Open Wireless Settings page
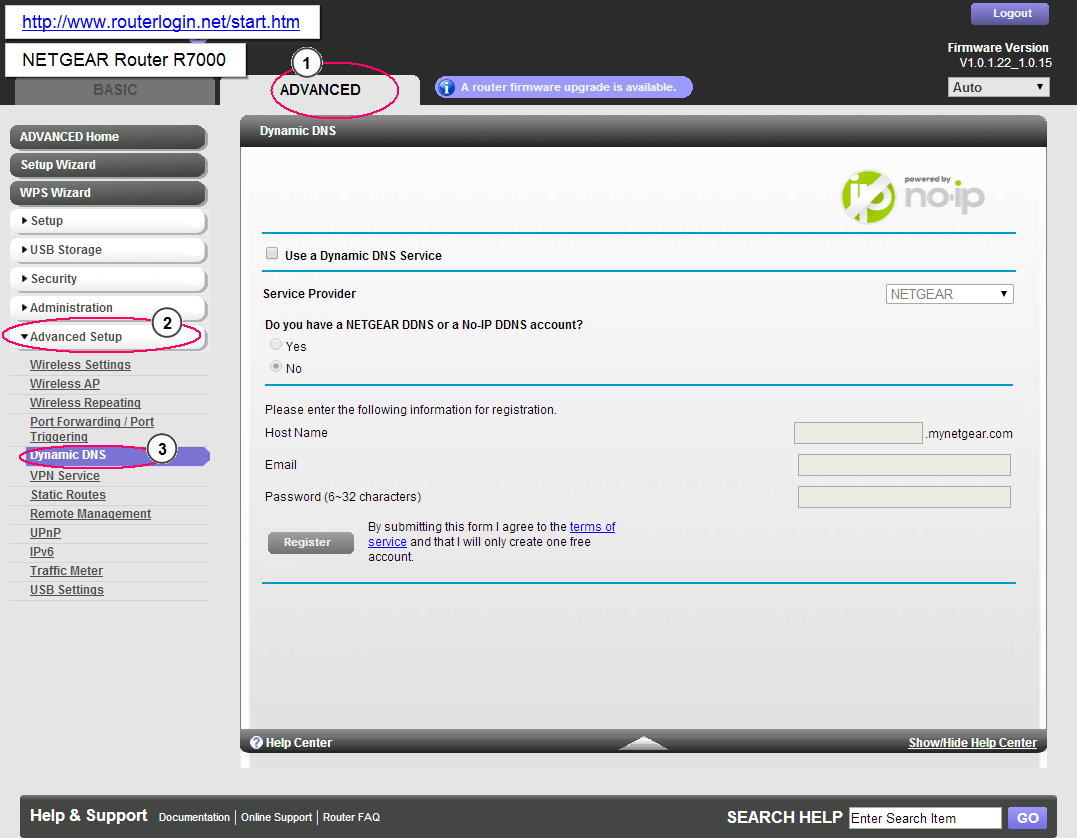This screenshot has width=1077, height=838. click(80, 365)
